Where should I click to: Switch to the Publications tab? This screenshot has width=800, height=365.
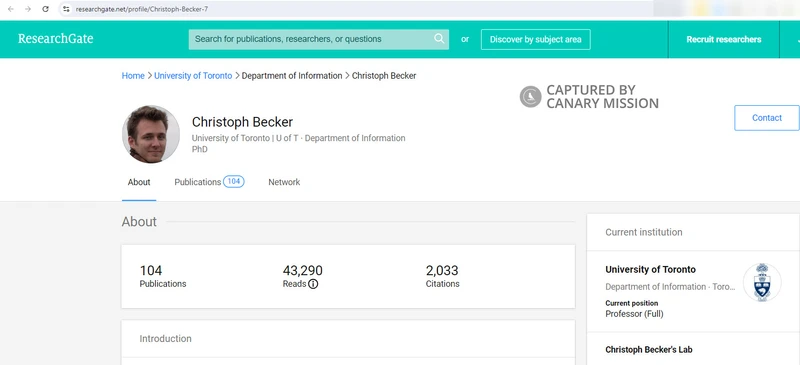click(x=209, y=182)
